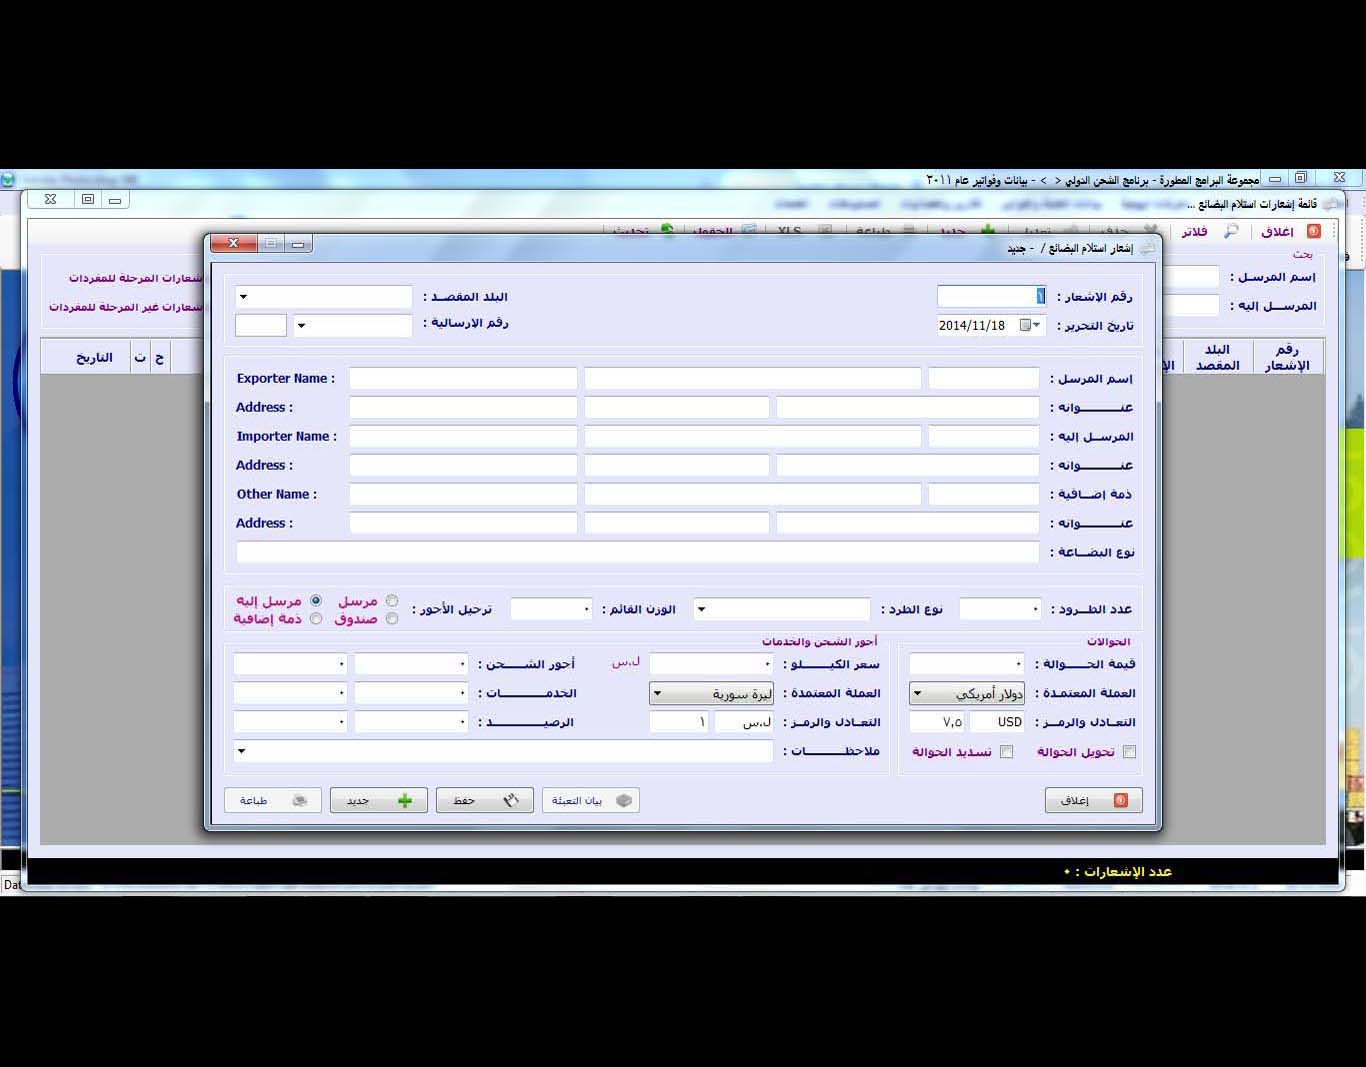Choose the صندوق radio option
1366x1067 pixels.
pyautogui.click(x=392, y=619)
